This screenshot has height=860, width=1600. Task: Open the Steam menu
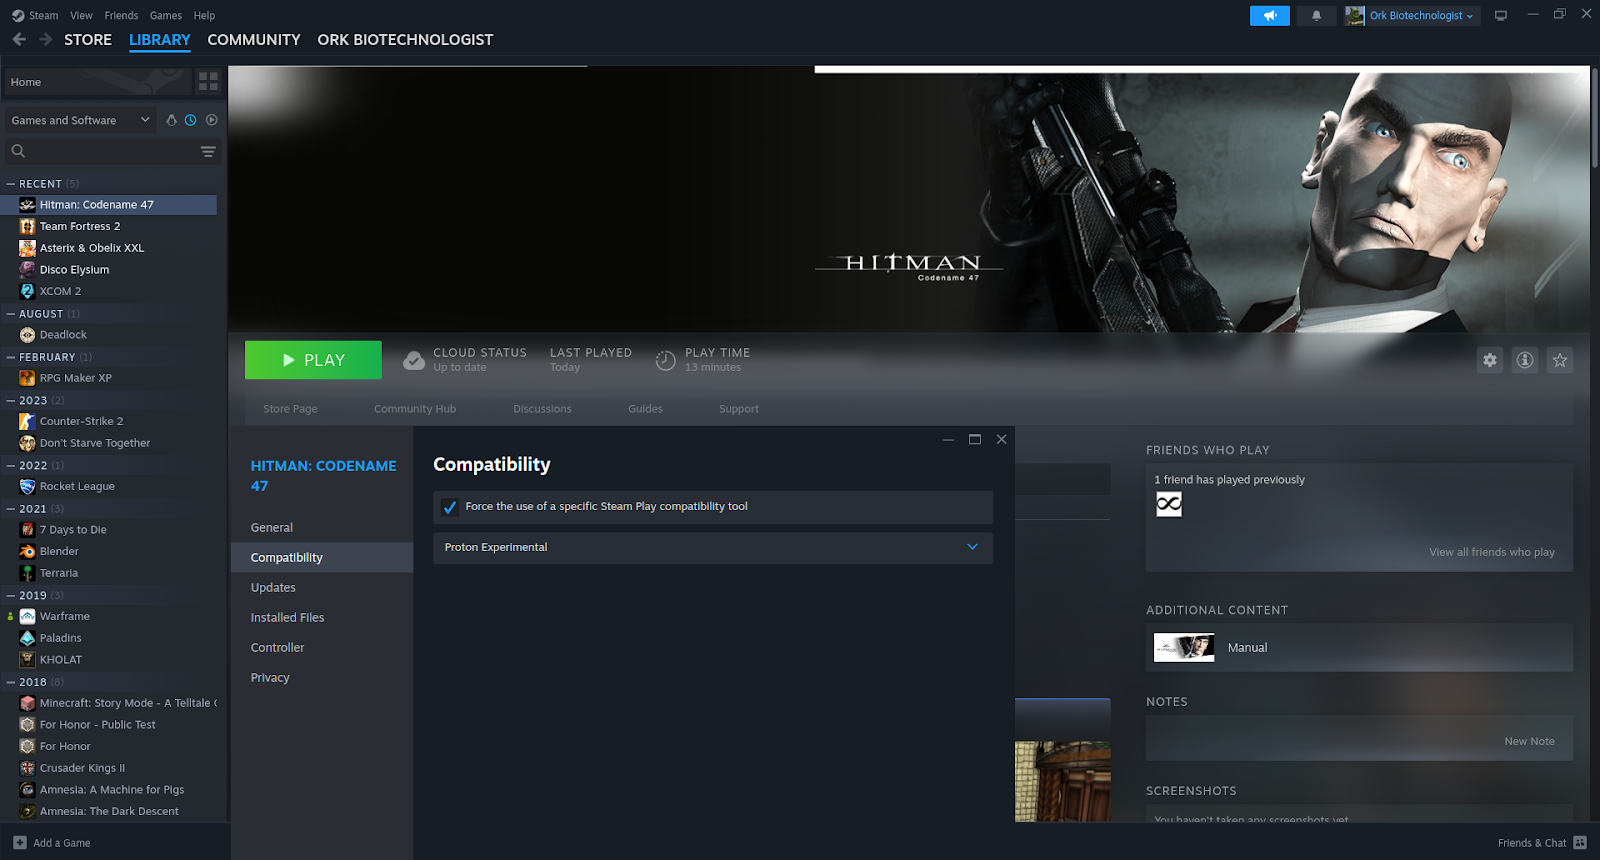(x=43, y=15)
